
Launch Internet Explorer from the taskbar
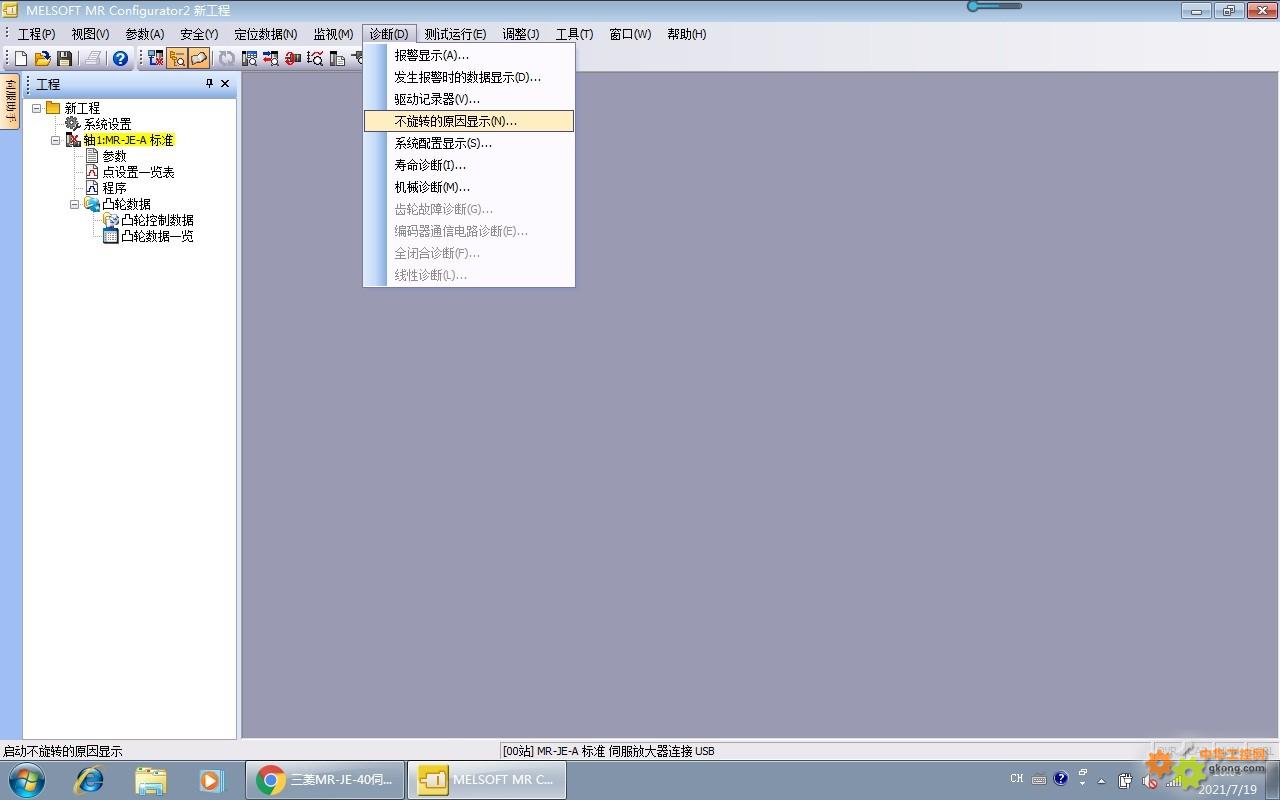point(89,780)
